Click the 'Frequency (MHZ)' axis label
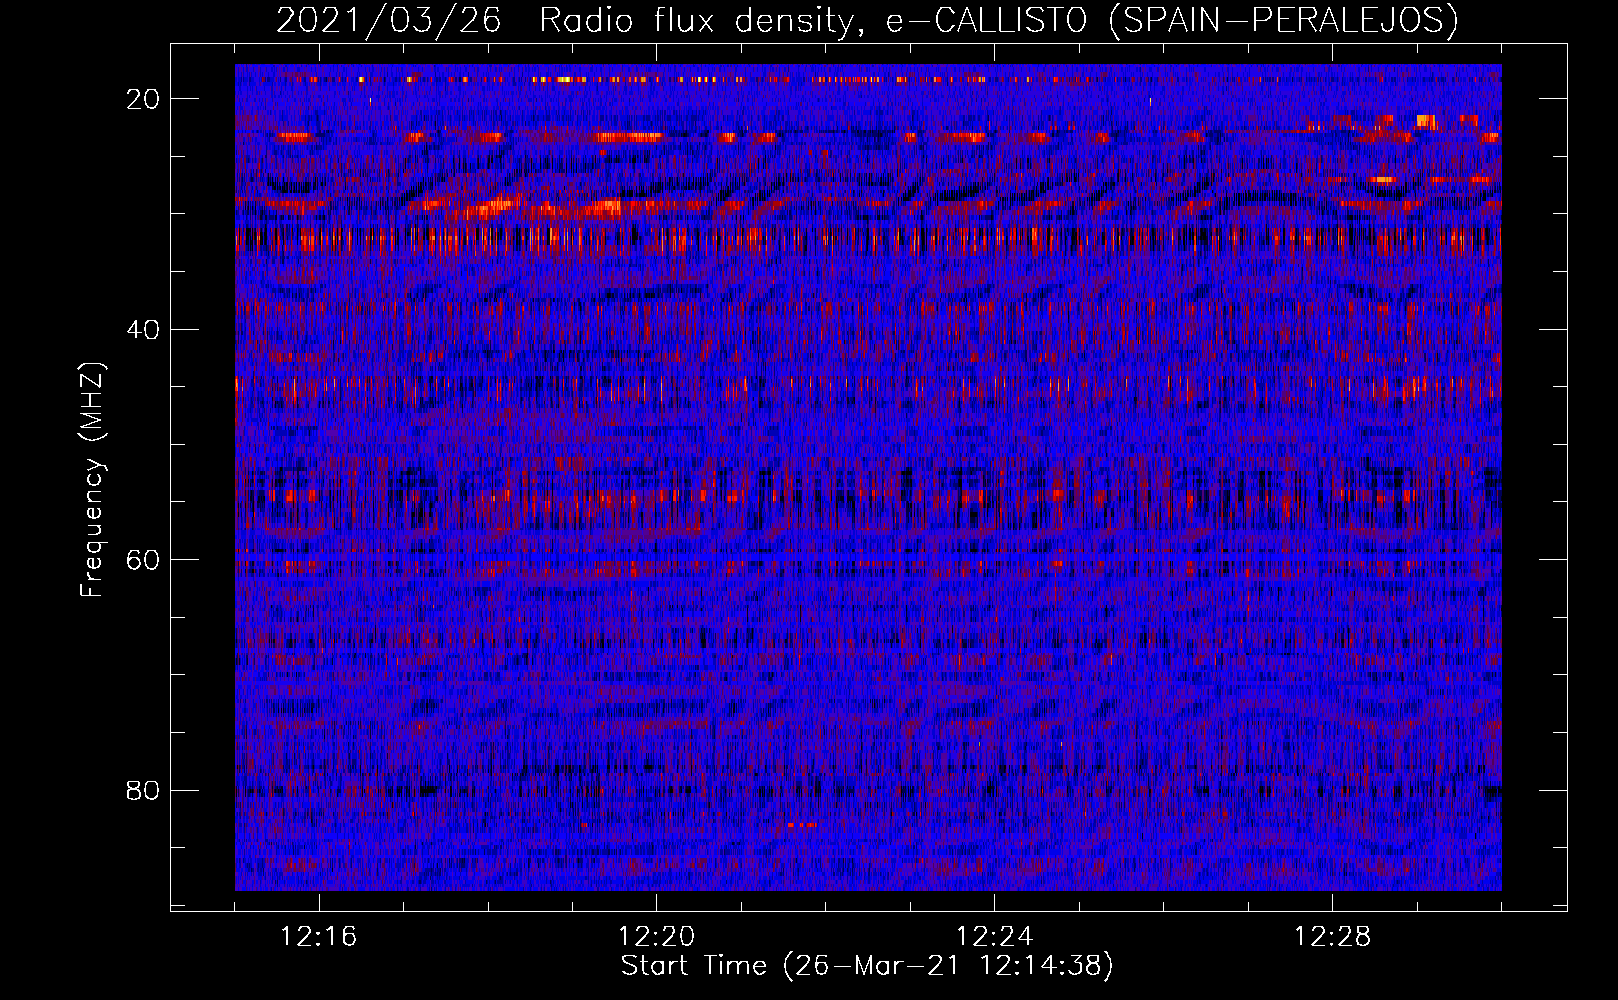Viewport: 1618px width, 1000px height. coord(91,481)
